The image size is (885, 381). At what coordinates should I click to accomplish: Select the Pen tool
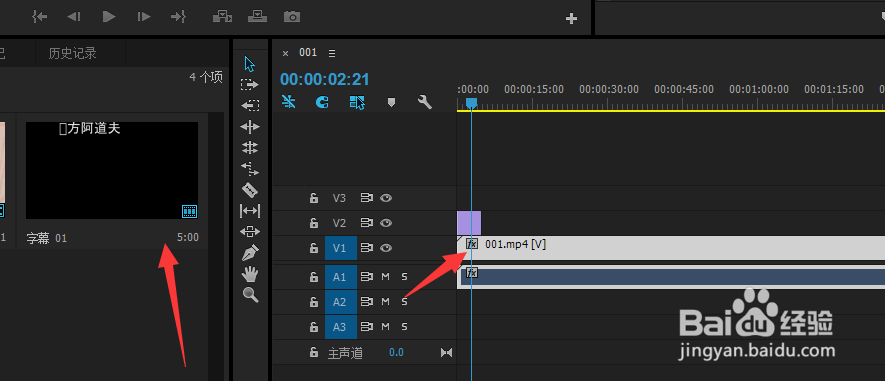click(x=250, y=253)
